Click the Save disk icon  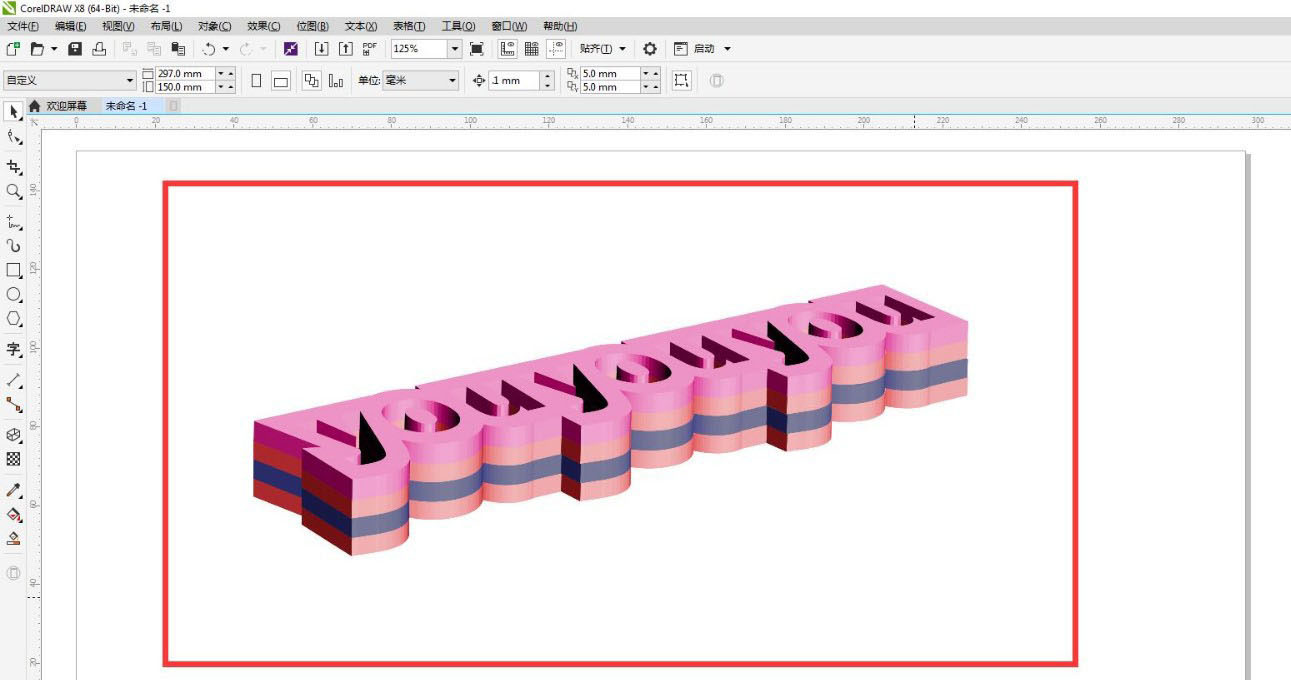[75, 49]
